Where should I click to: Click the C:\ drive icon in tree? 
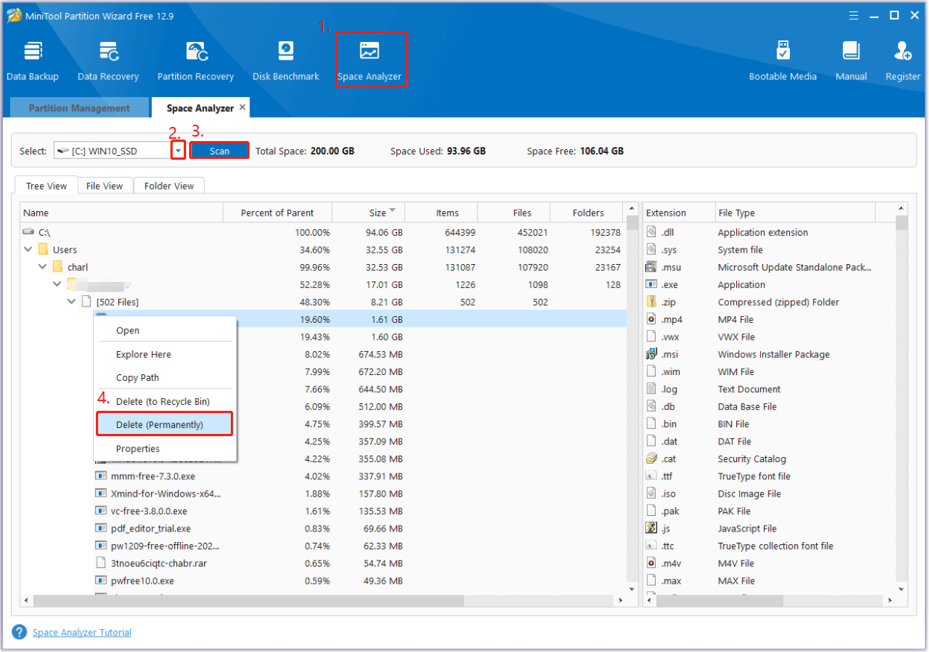[28, 232]
